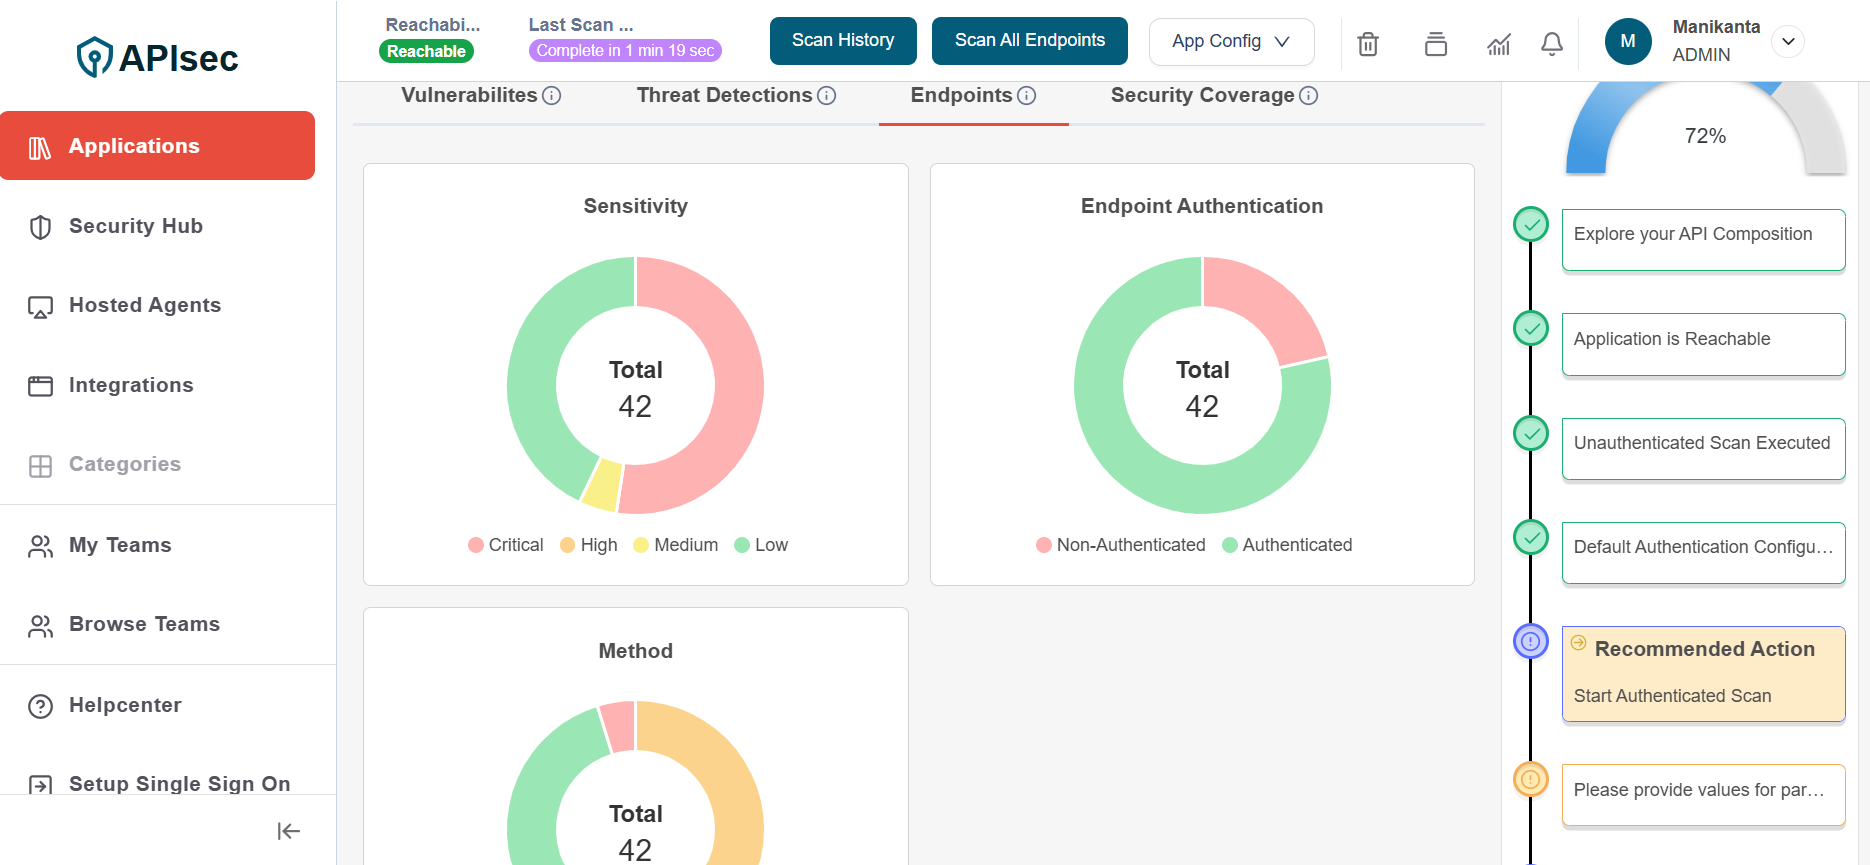The height and width of the screenshot is (865, 1870).
Task: Click the APIsec logo
Action: coord(158,57)
